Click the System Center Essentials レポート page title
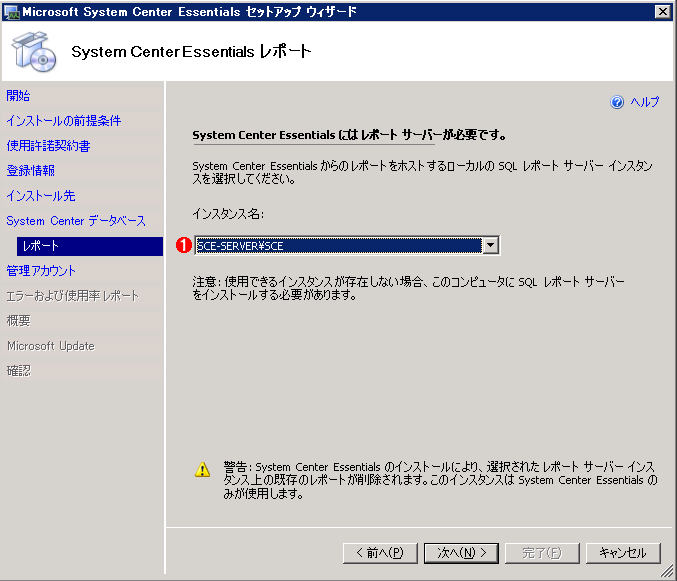 (x=191, y=52)
